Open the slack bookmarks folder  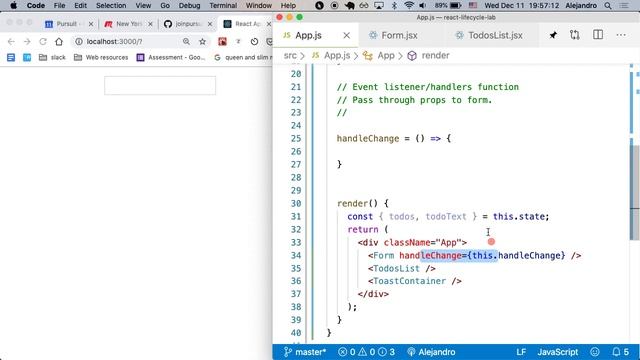52,58
